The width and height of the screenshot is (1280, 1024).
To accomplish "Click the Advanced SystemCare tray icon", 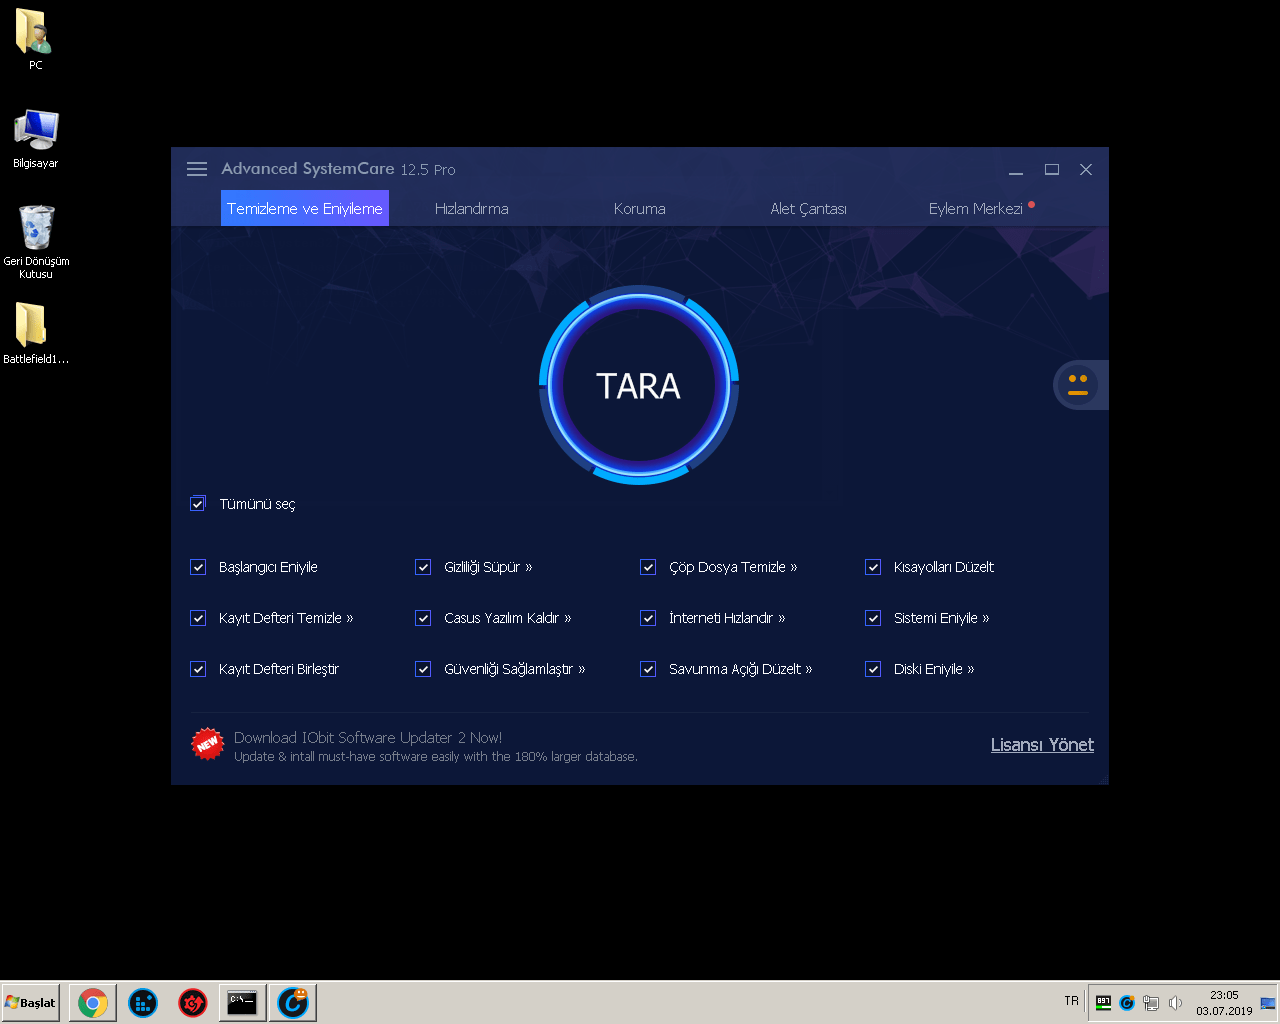I will (x=1127, y=1003).
